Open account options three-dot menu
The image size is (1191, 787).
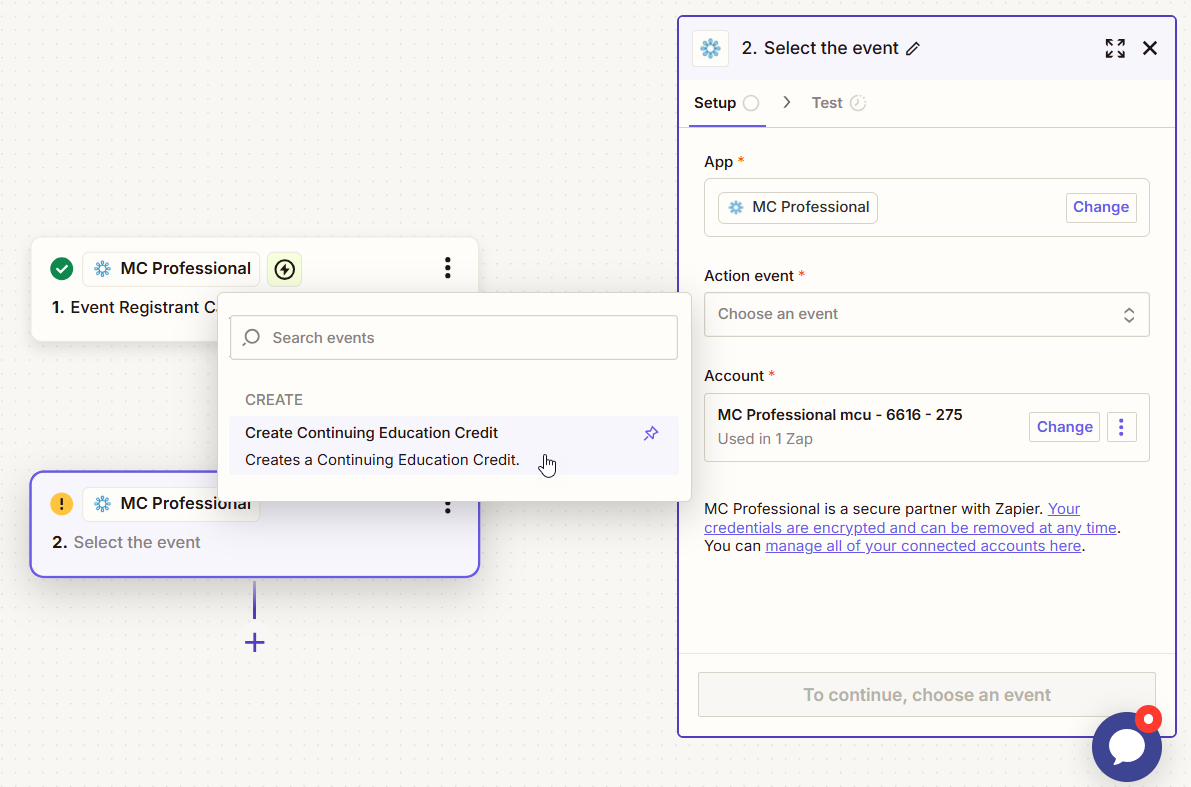pyautogui.click(x=1121, y=427)
